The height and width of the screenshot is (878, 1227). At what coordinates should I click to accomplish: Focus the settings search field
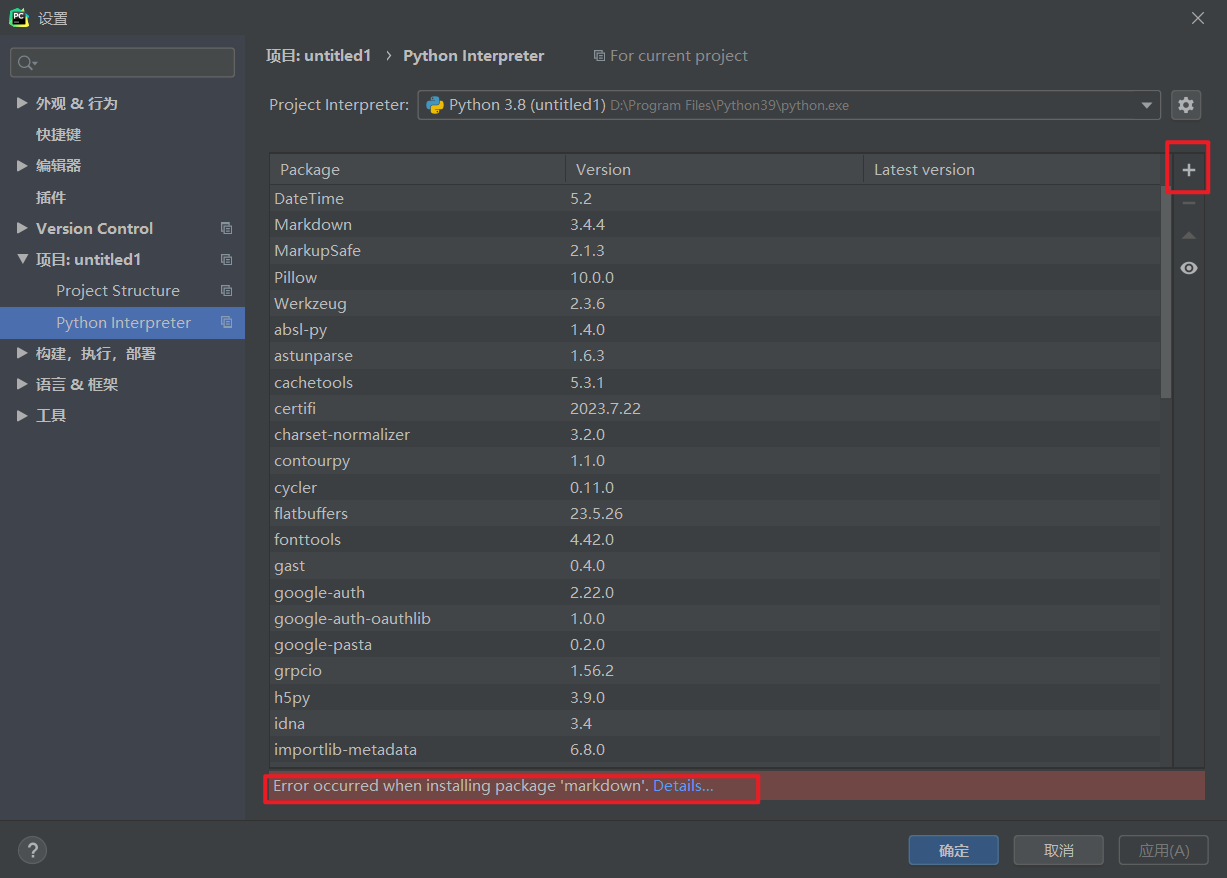pos(122,63)
